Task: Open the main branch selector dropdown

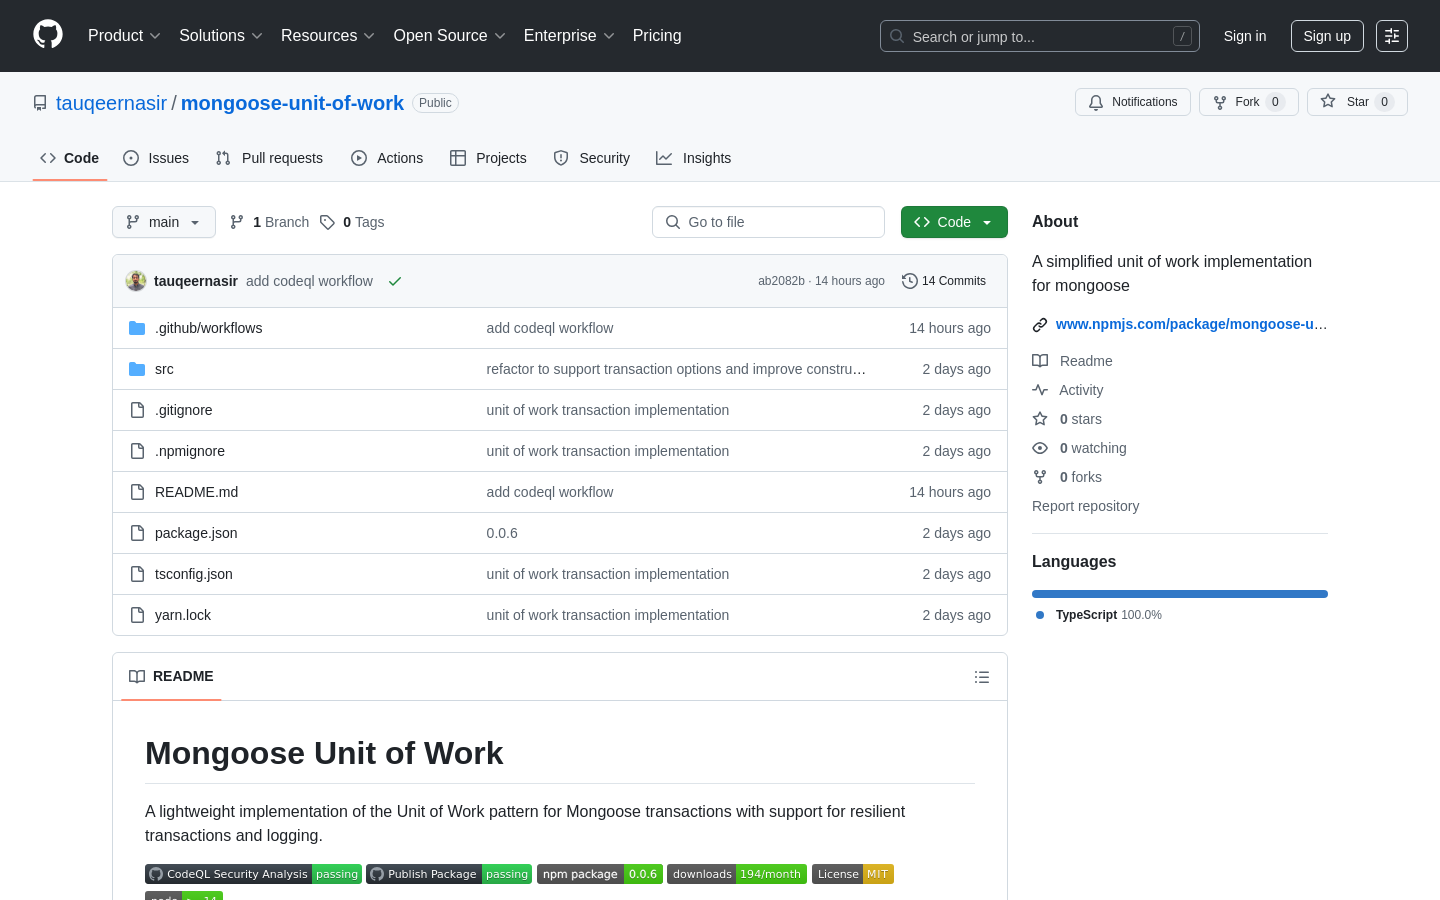Action: click(x=164, y=222)
